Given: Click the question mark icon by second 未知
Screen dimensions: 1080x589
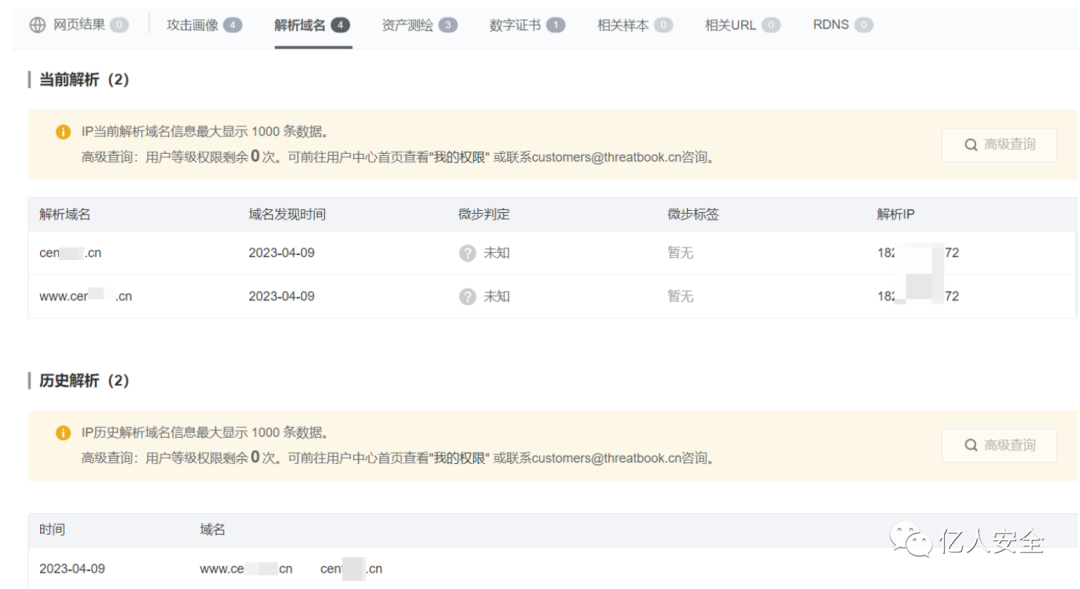Looking at the screenshot, I should 466,296.
